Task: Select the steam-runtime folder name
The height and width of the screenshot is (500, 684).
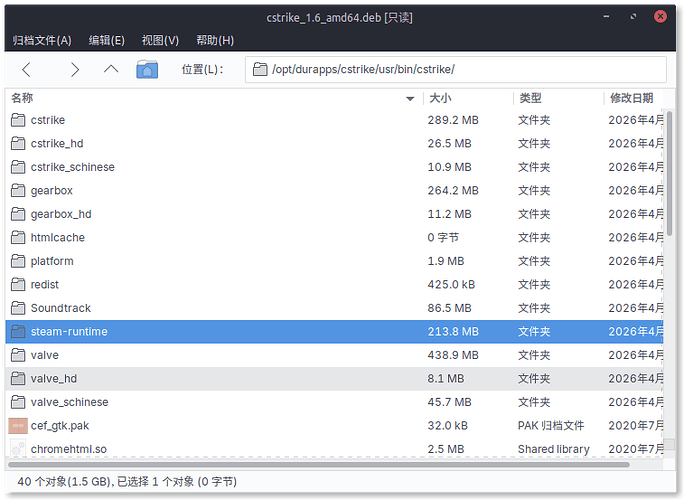Action: 69,332
